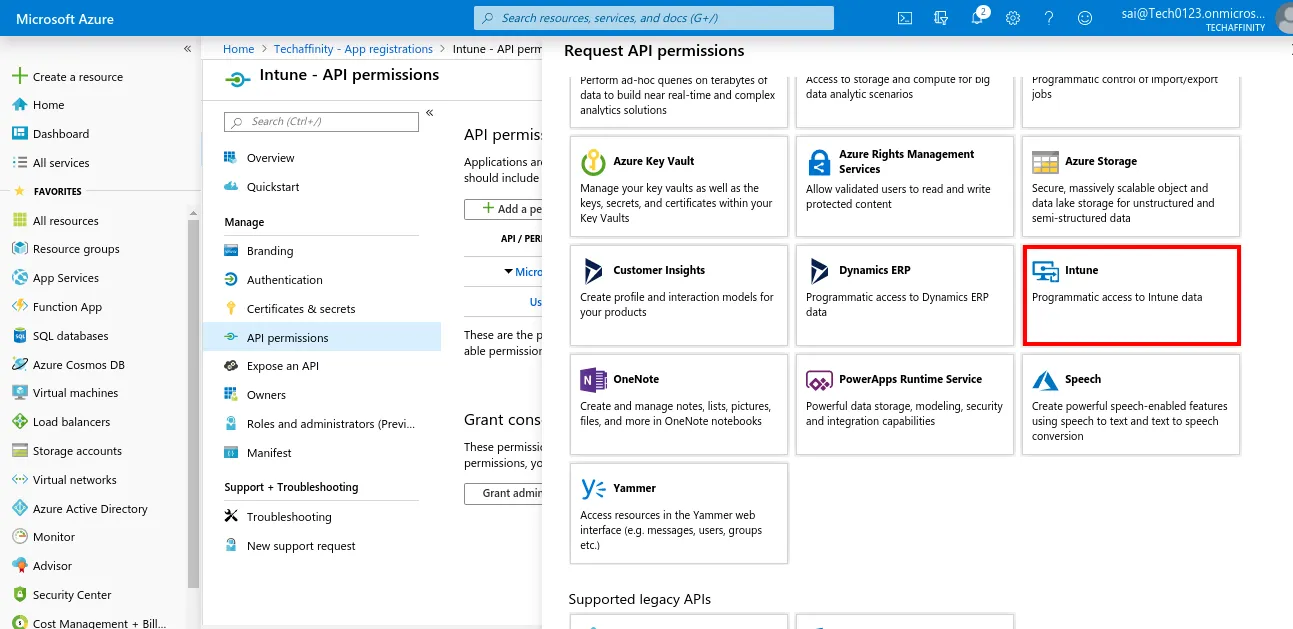
Task: Open Advisor in the sidebar
Action: pyautogui.click(x=42, y=566)
